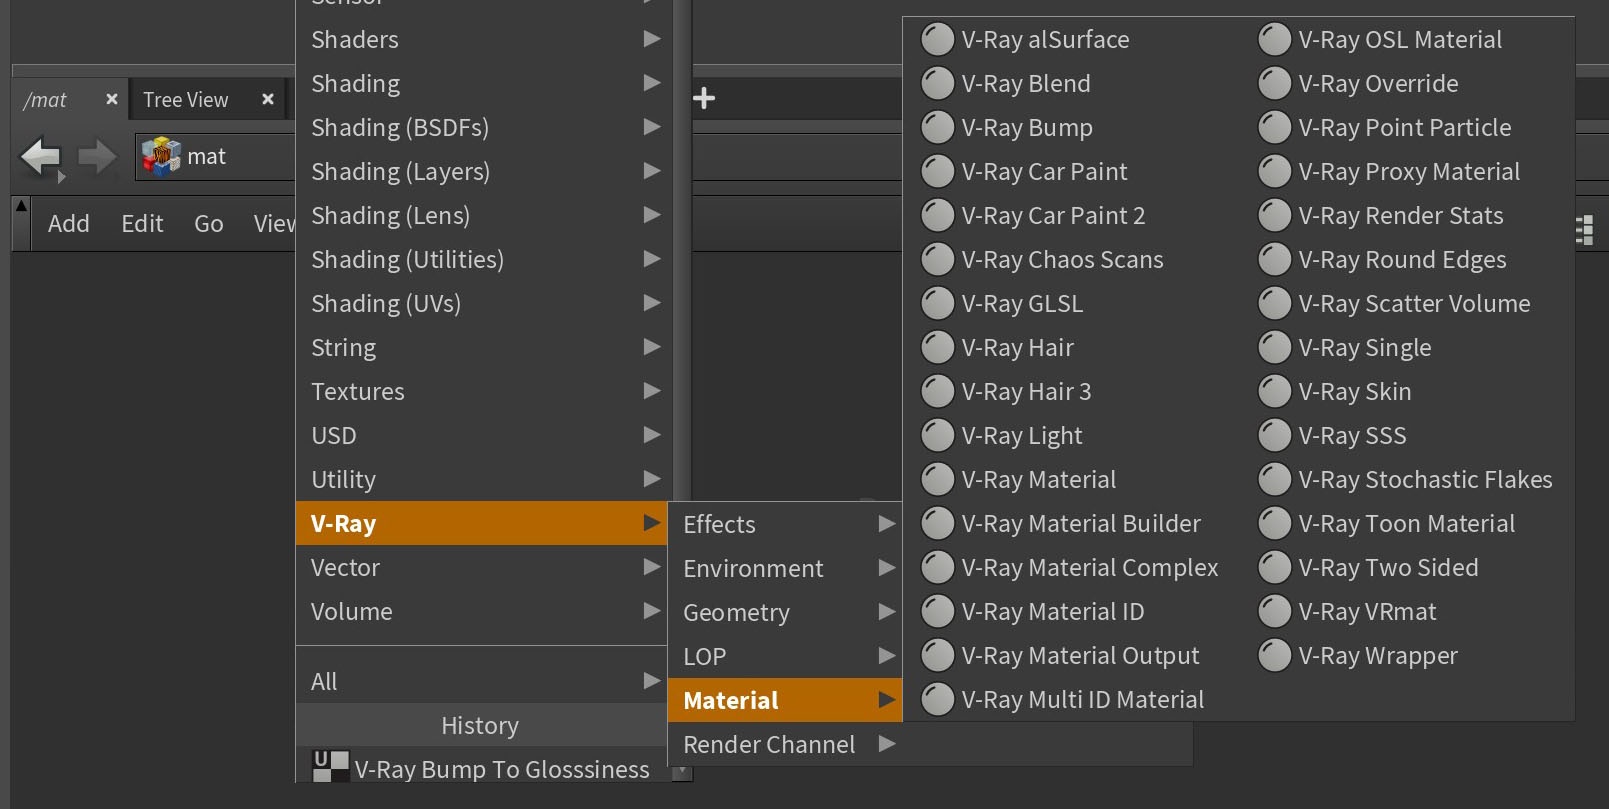
Task: Open the Vector category submenu
Action: click(x=481, y=568)
